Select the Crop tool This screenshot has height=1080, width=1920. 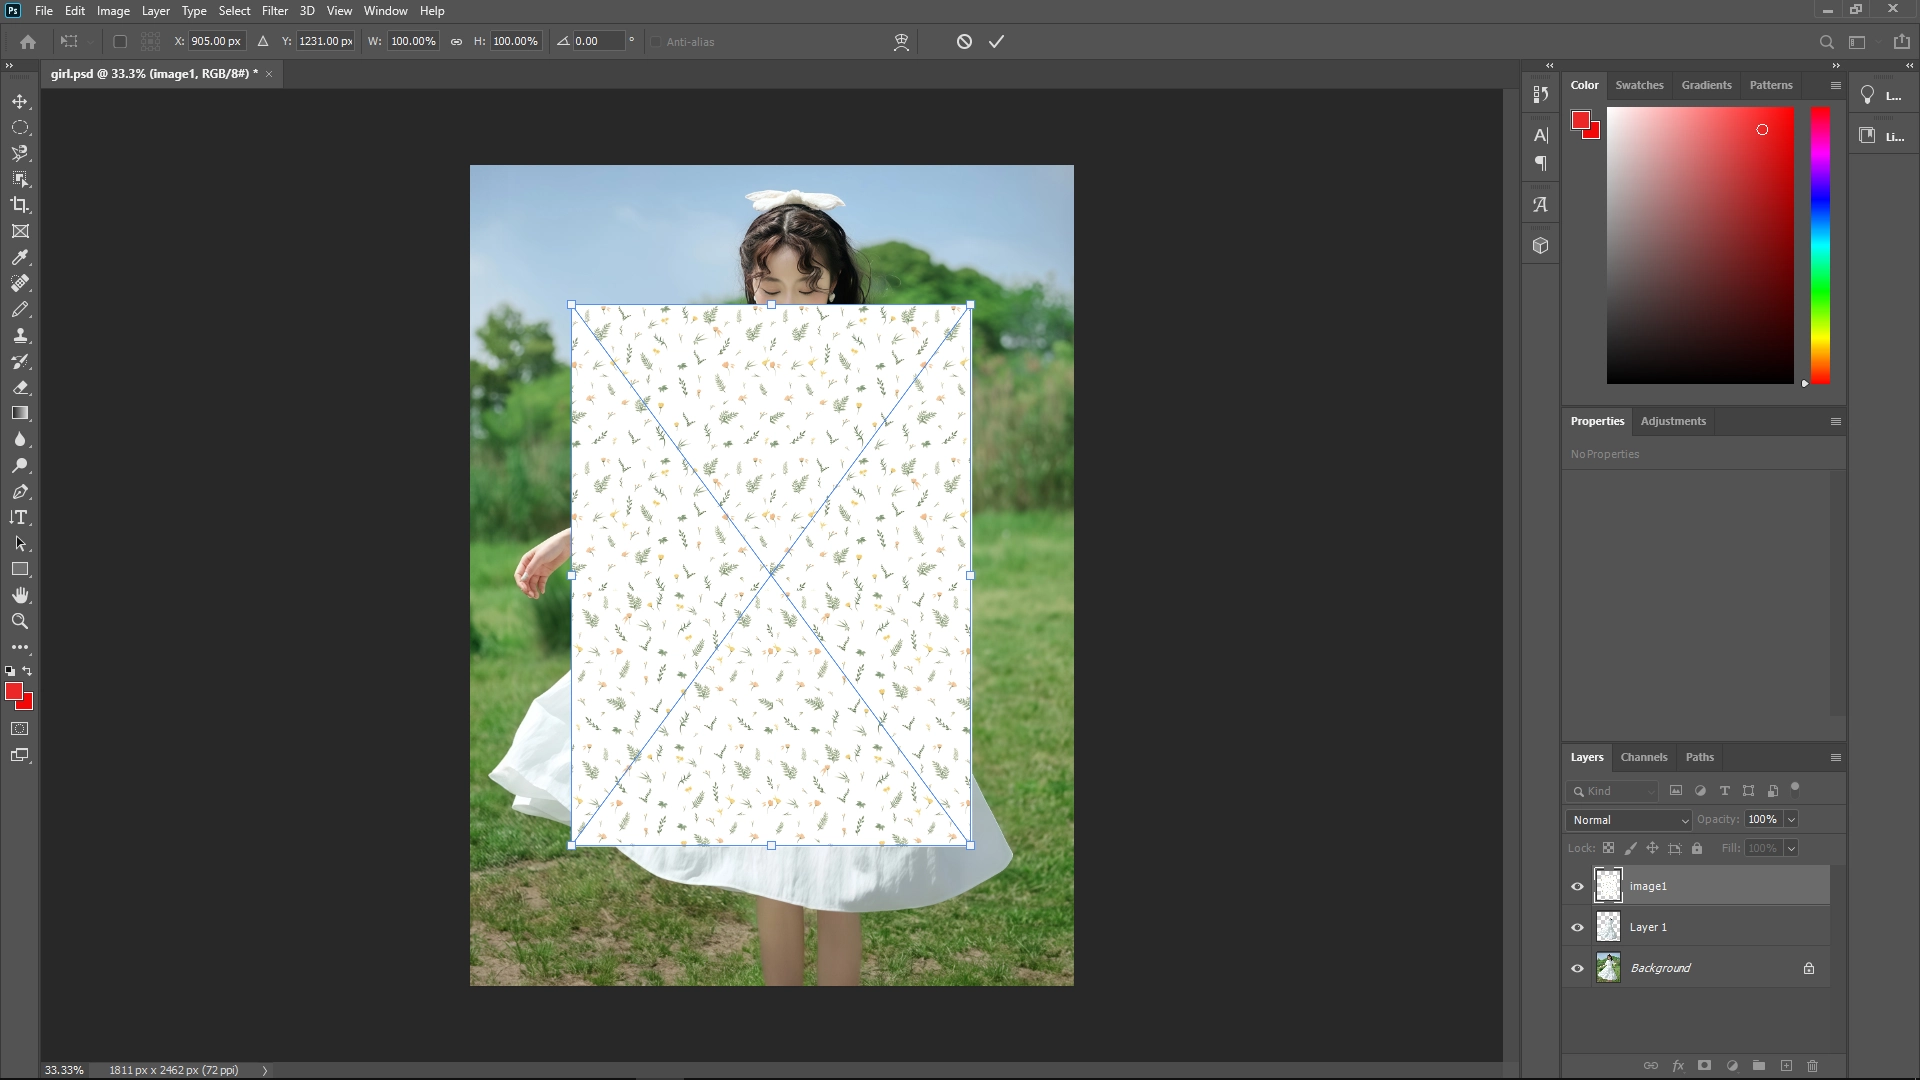(x=20, y=205)
